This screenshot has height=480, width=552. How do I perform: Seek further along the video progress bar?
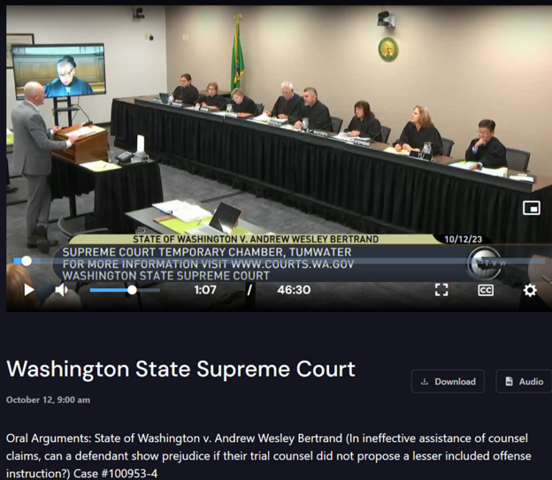282,261
